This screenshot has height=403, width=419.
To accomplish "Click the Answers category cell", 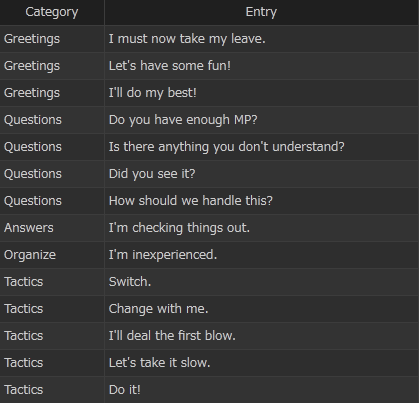I will point(52,228).
